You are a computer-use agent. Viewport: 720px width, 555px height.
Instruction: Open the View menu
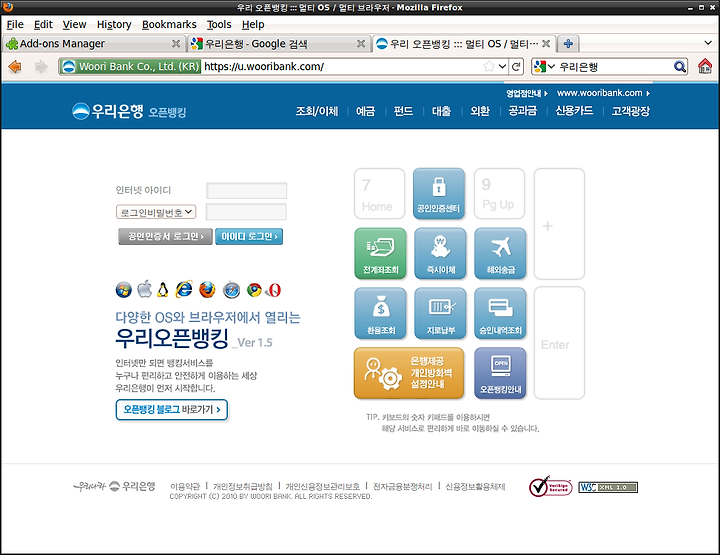74,24
